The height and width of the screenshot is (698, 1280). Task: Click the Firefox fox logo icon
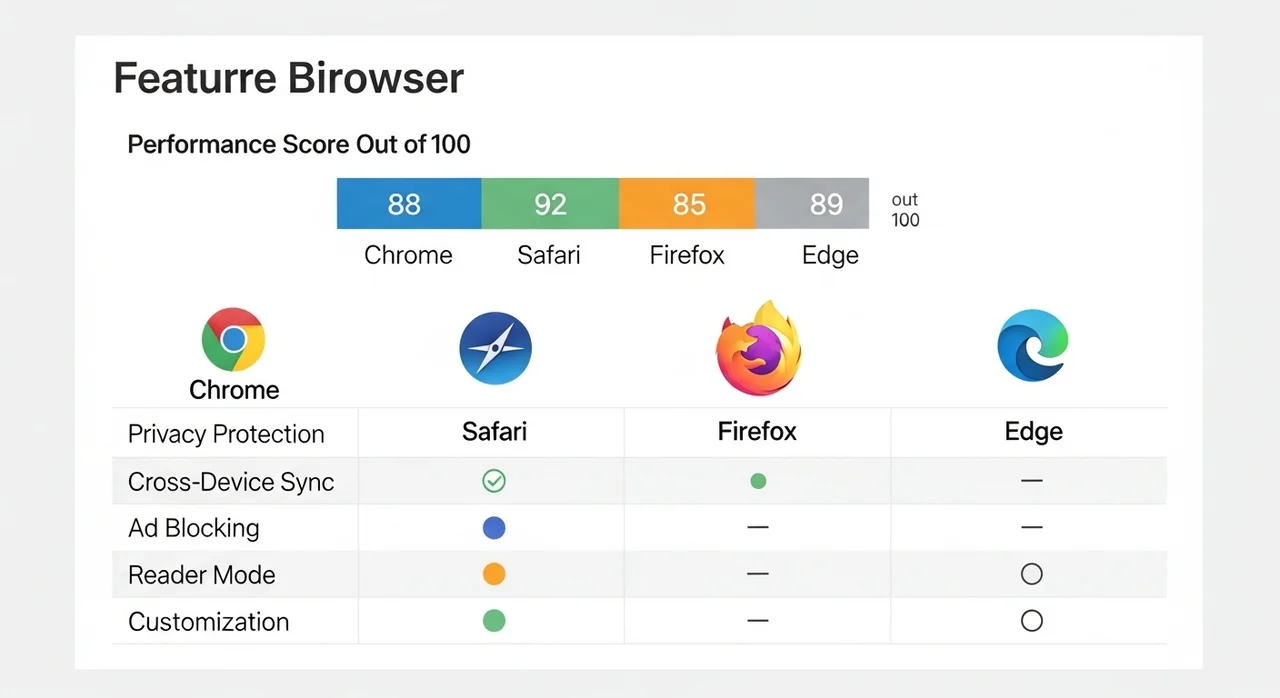point(758,349)
